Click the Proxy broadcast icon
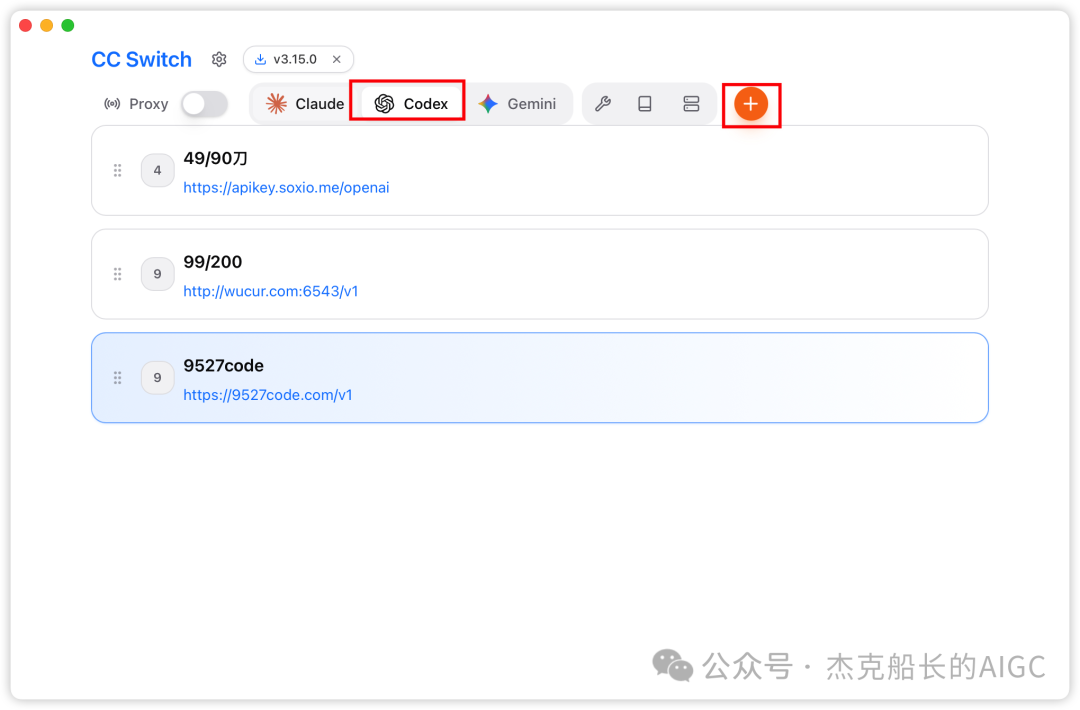The image size is (1080, 710). tap(112, 104)
